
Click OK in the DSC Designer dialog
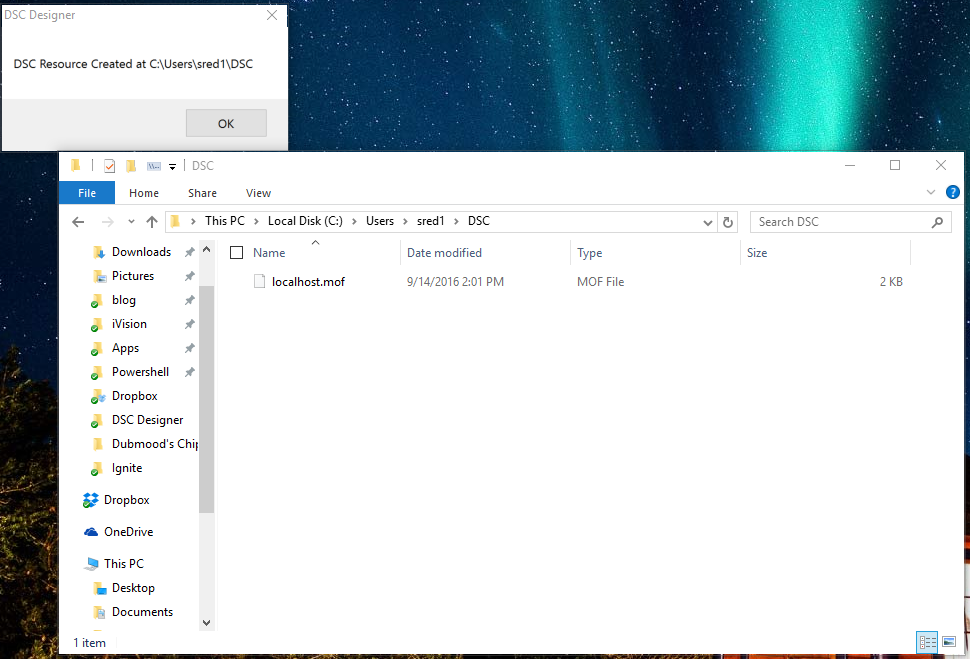[226, 123]
